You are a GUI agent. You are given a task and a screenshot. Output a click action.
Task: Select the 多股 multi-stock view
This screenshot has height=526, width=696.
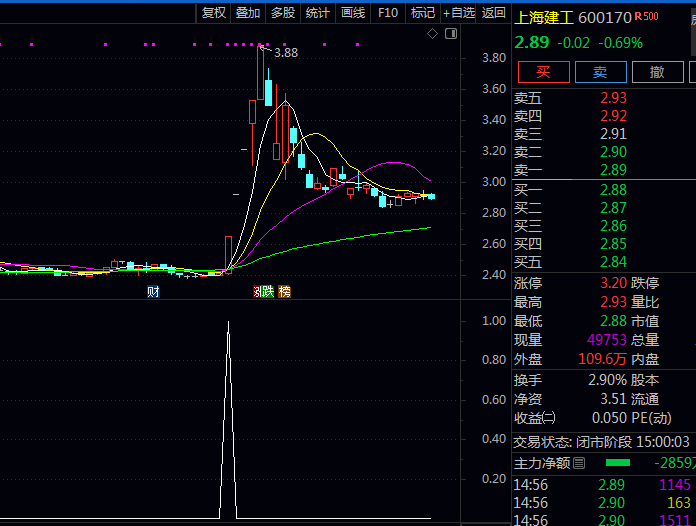pos(283,12)
